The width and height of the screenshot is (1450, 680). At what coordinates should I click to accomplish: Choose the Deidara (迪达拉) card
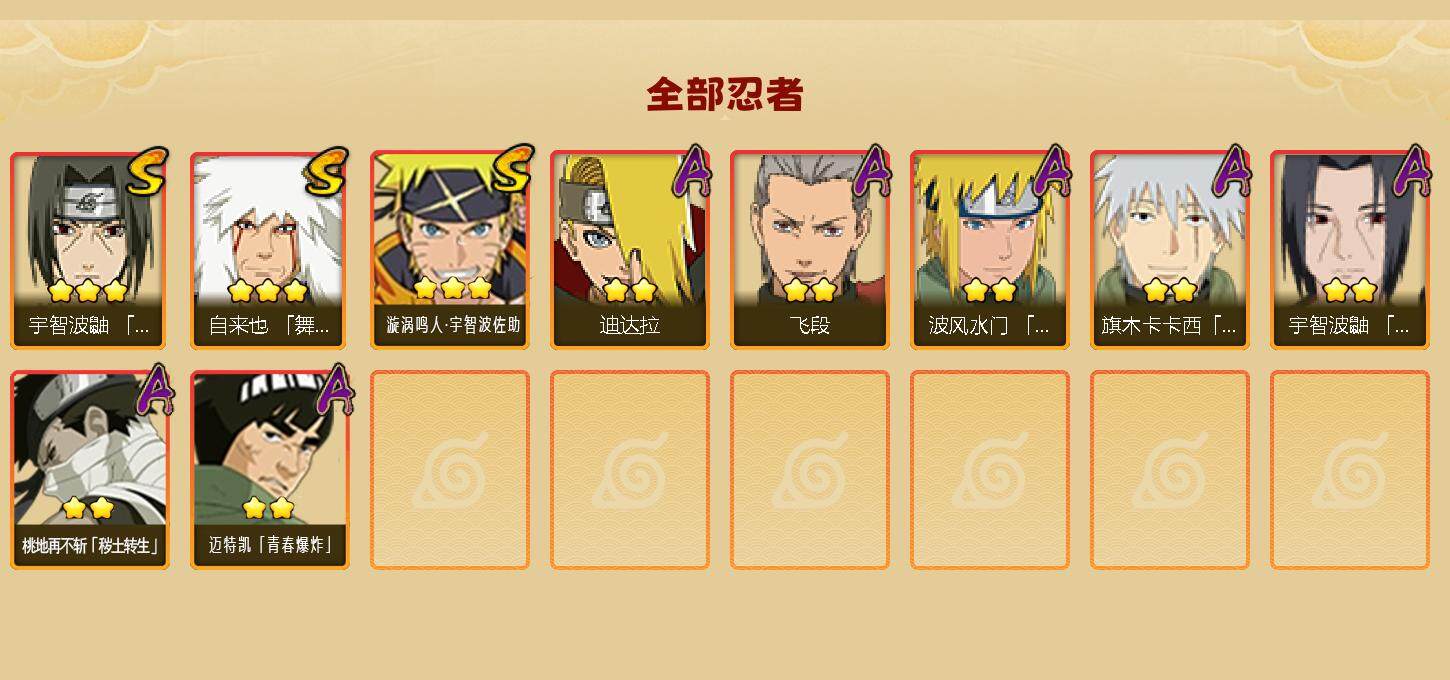pos(630,250)
